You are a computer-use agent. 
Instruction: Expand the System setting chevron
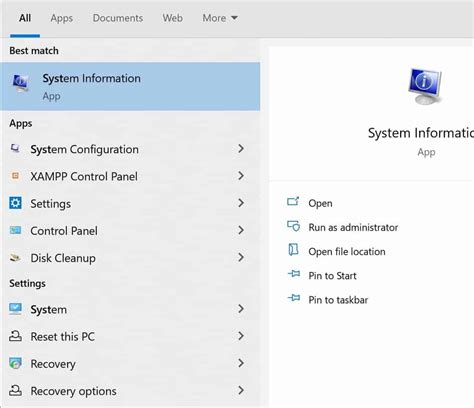(241, 309)
